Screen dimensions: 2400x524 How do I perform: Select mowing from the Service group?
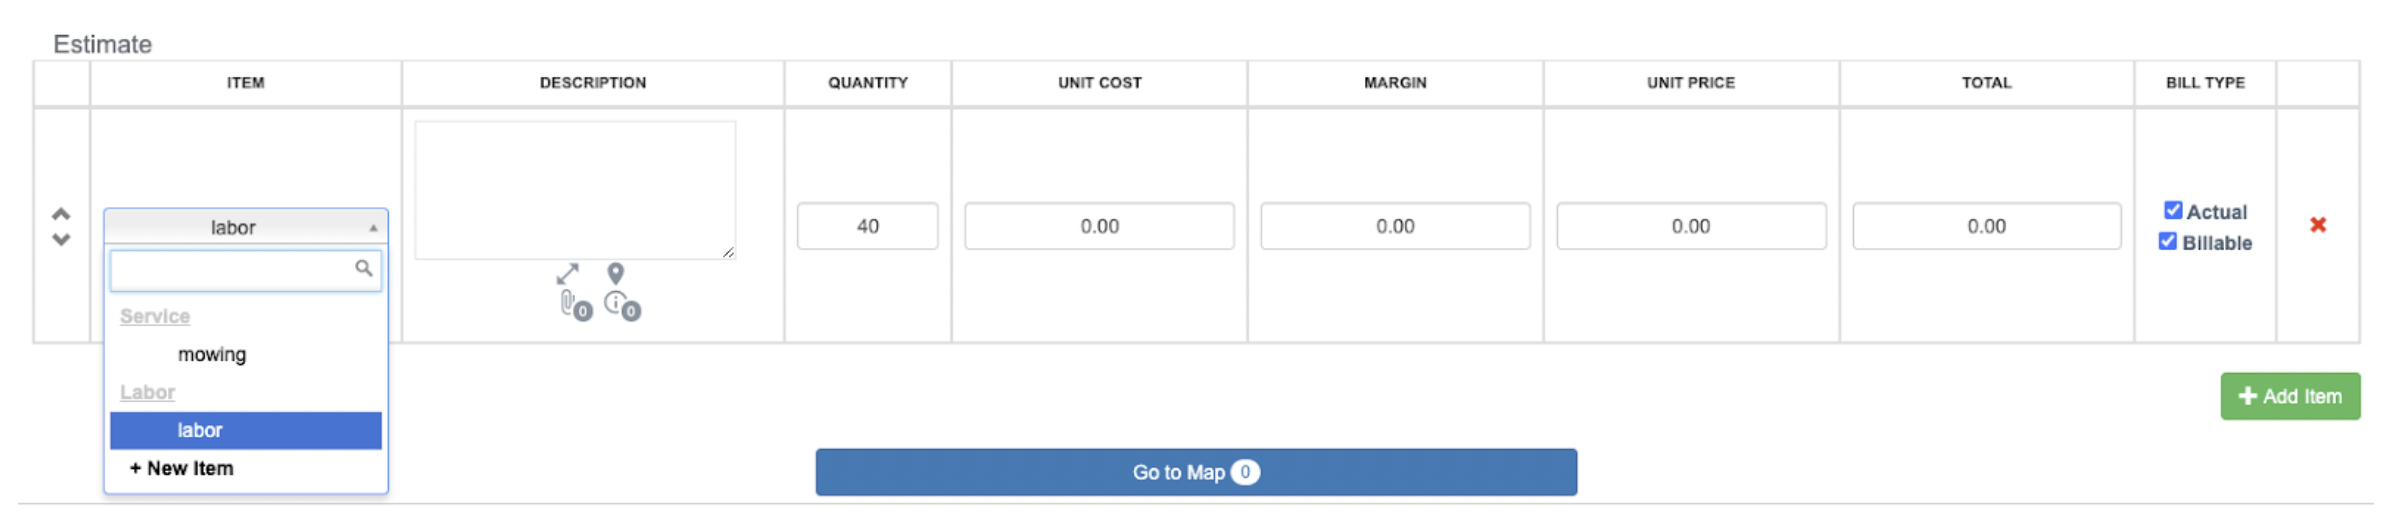click(x=212, y=354)
